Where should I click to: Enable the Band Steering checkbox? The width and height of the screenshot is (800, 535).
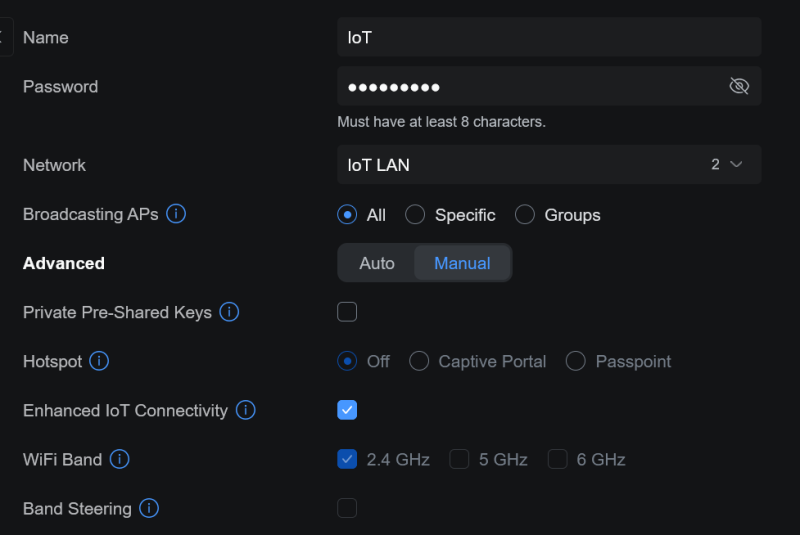347,508
